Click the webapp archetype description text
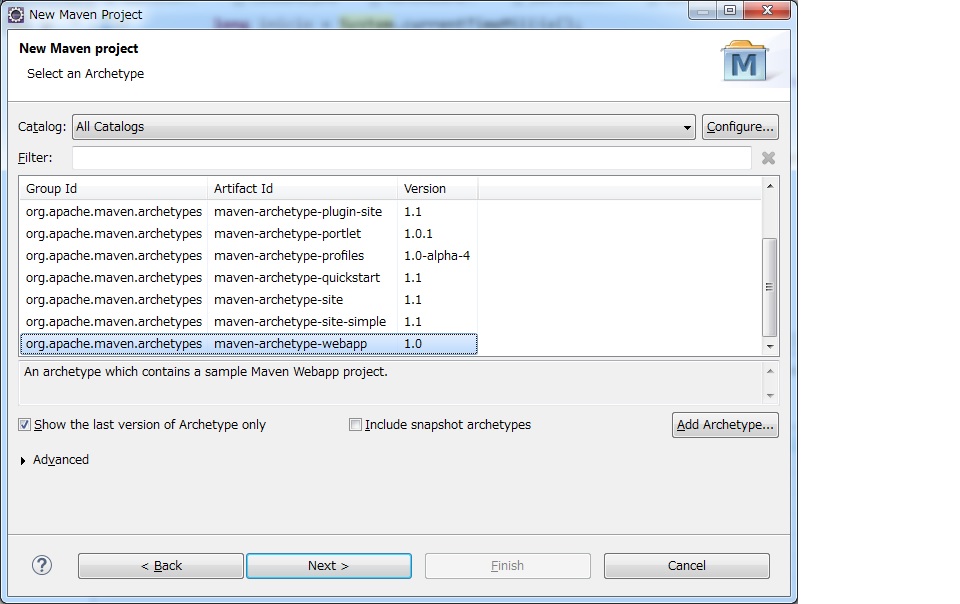Viewport: 960px width, 604px height. [x=206, y=371]
